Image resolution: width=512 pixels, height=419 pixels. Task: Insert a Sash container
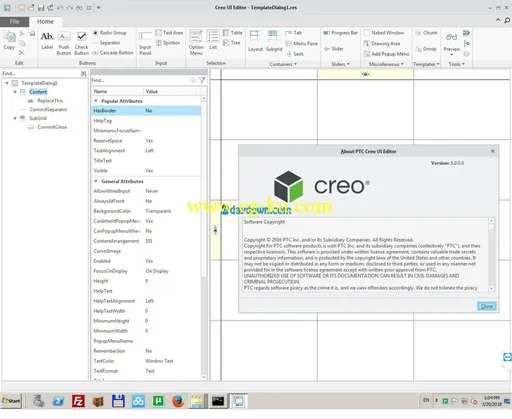295,54
